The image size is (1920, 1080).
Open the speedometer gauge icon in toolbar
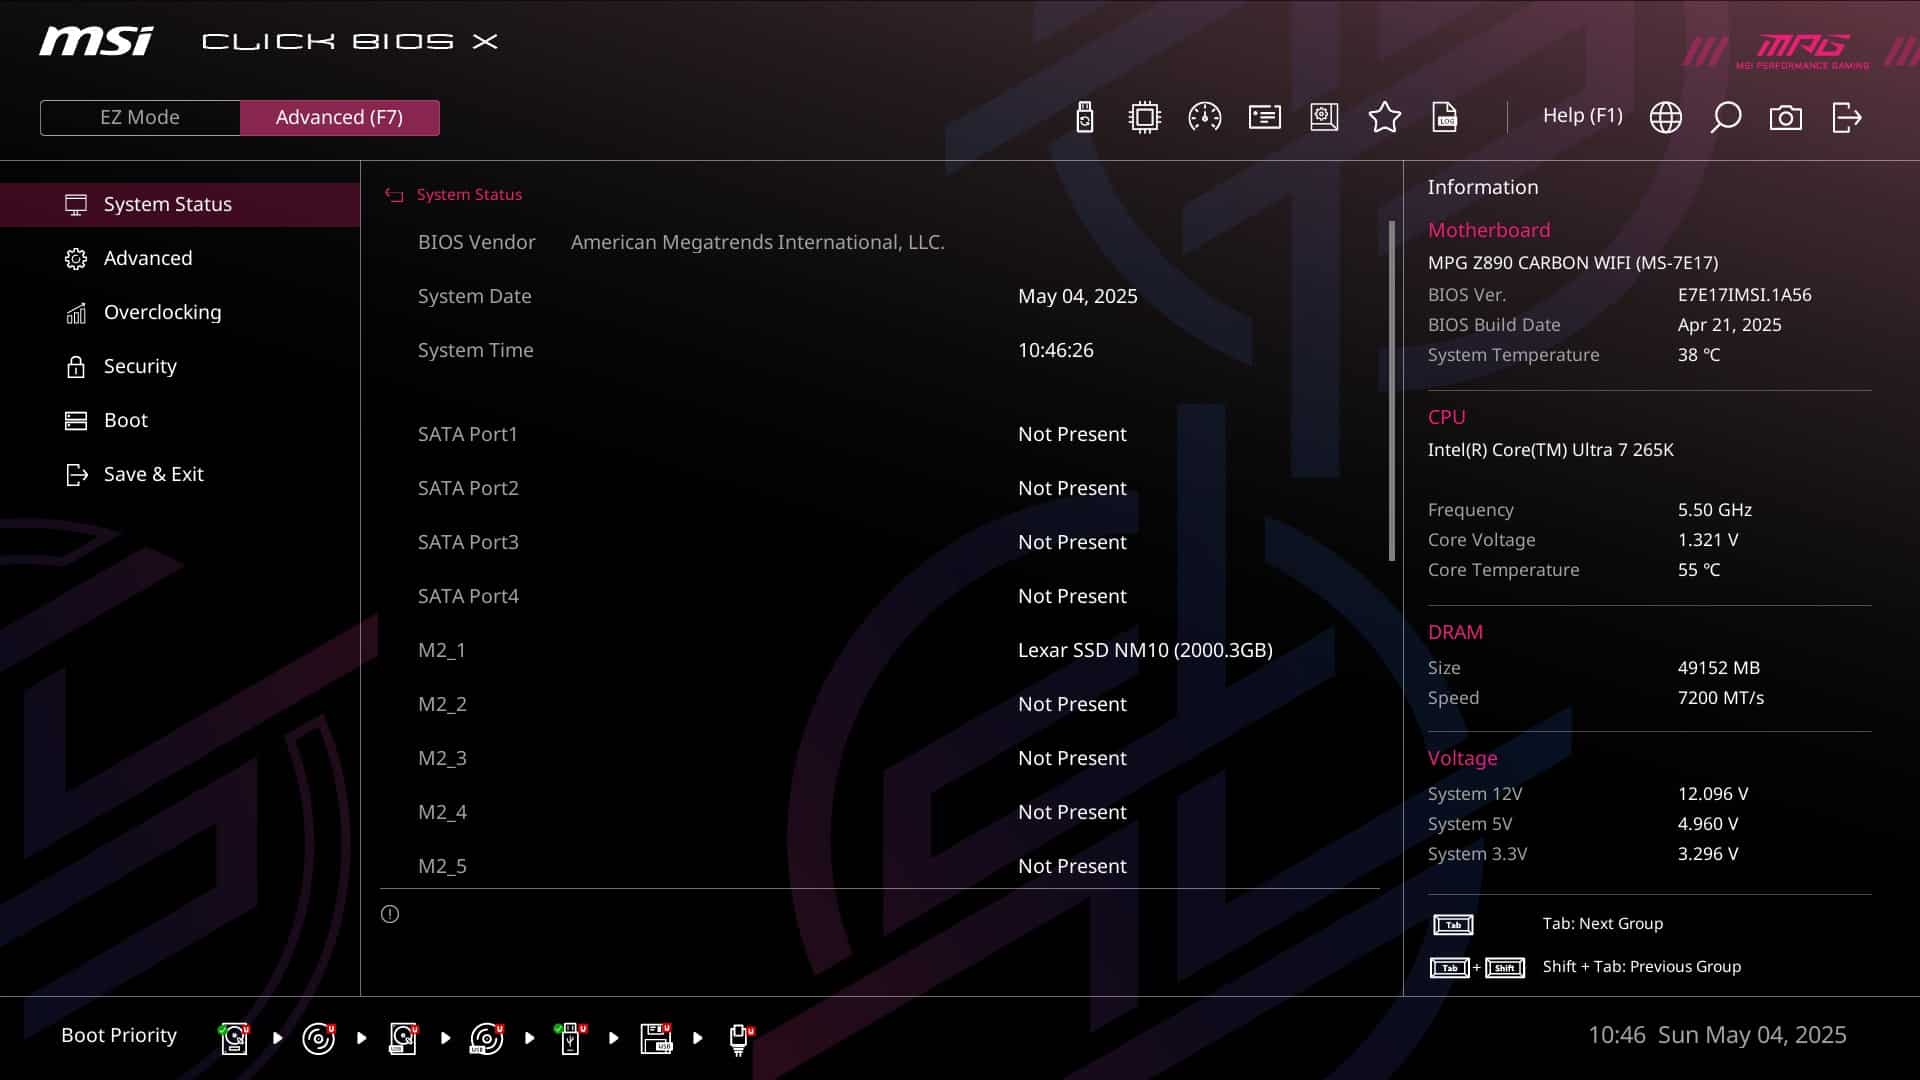click(1204, 117)
